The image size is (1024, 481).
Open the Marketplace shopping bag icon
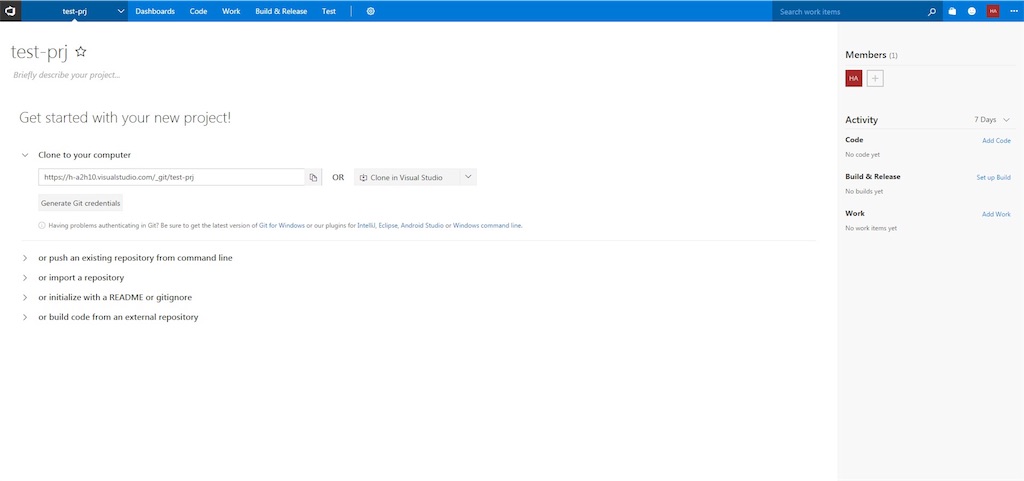click(x=952, y=11)
